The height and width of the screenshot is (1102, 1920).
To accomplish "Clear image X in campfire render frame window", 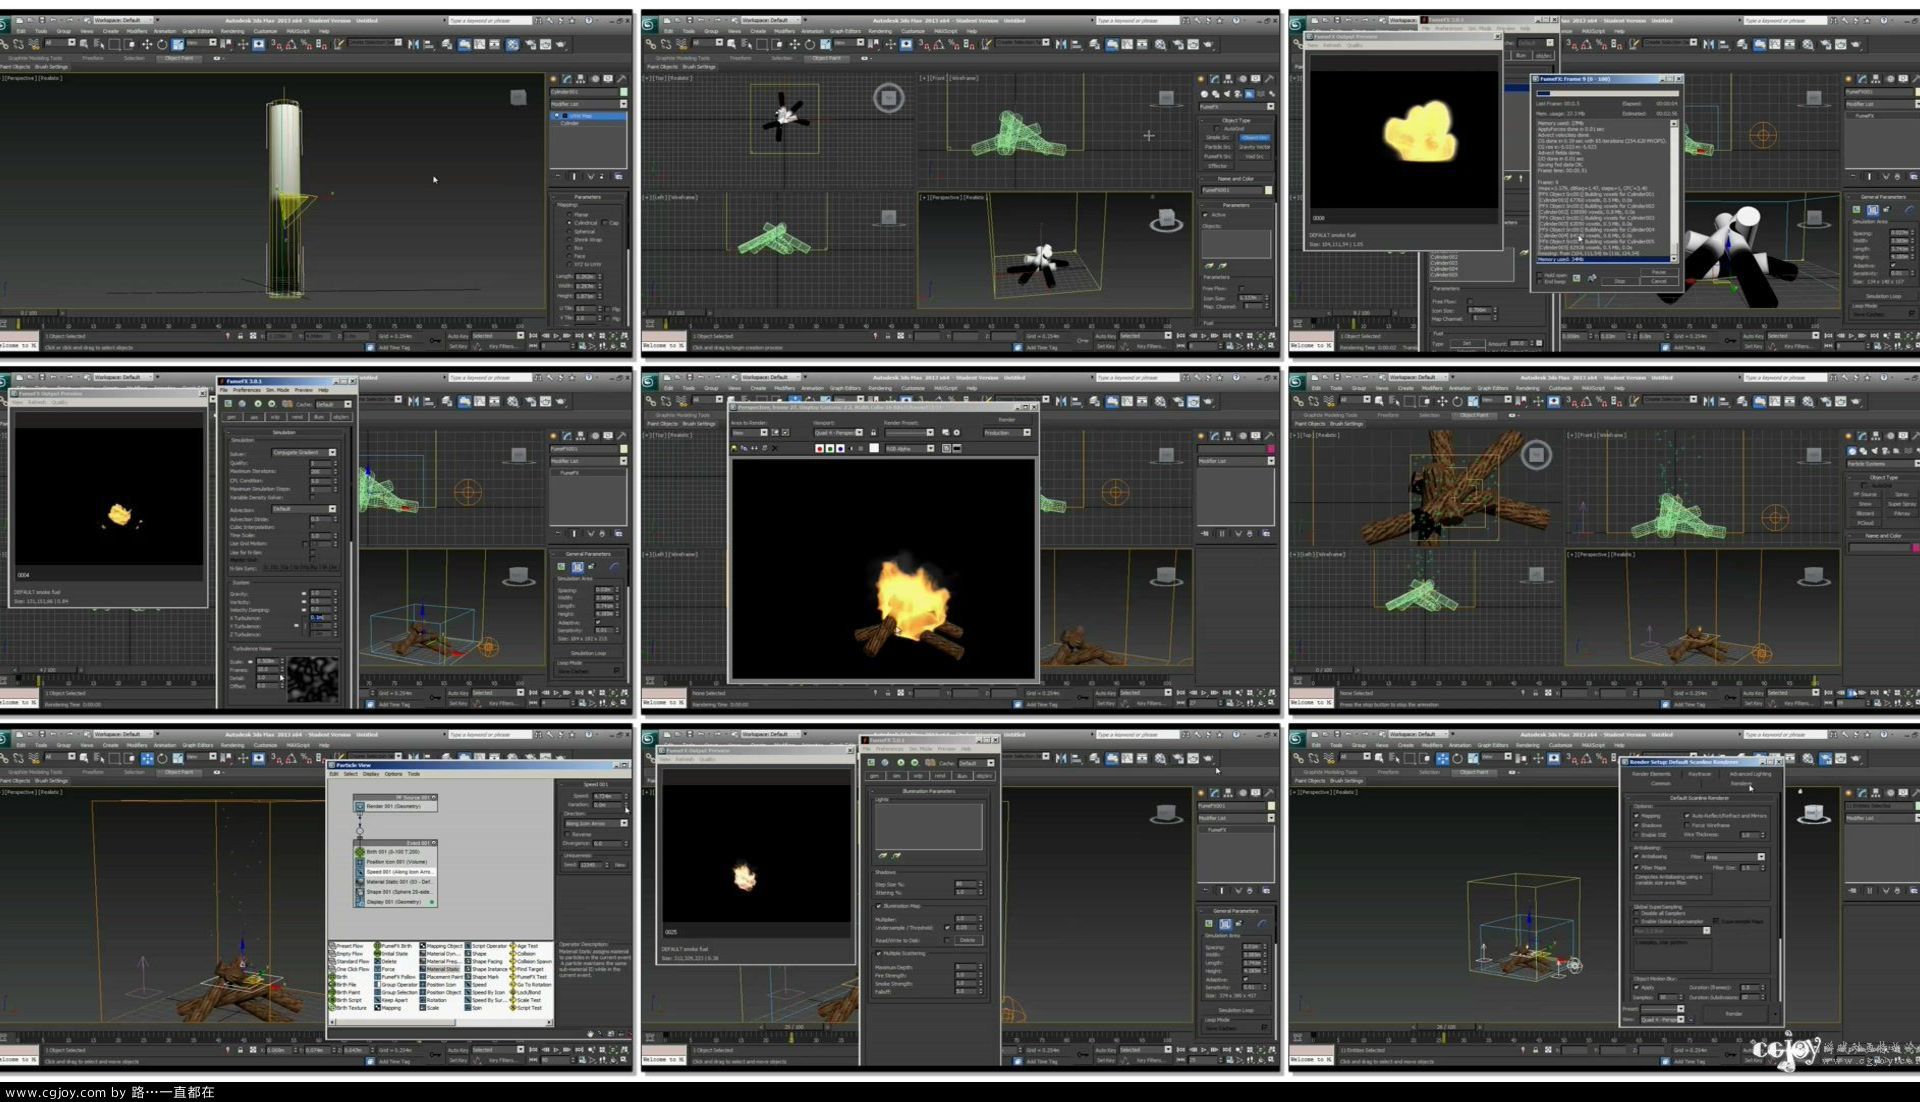I will click(775, 448).
